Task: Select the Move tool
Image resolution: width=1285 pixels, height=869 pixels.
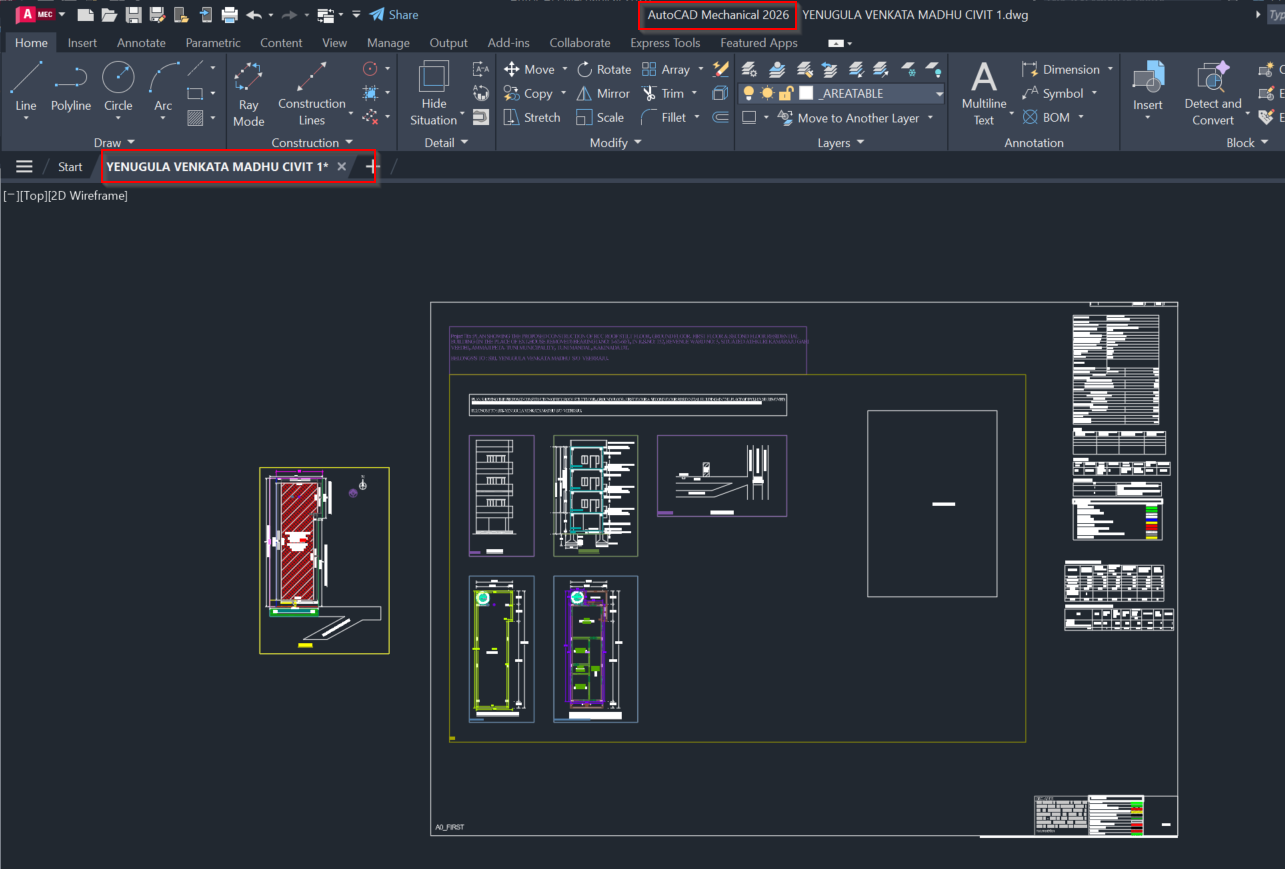Action: 530,69
